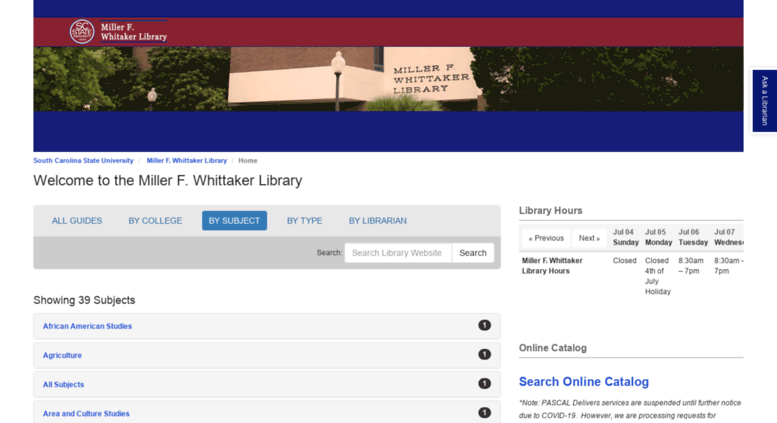Open the Search Online Catalog link
The width and height of the screenshot is (777, 423).
pyautogui.click(x=584, y=382)
